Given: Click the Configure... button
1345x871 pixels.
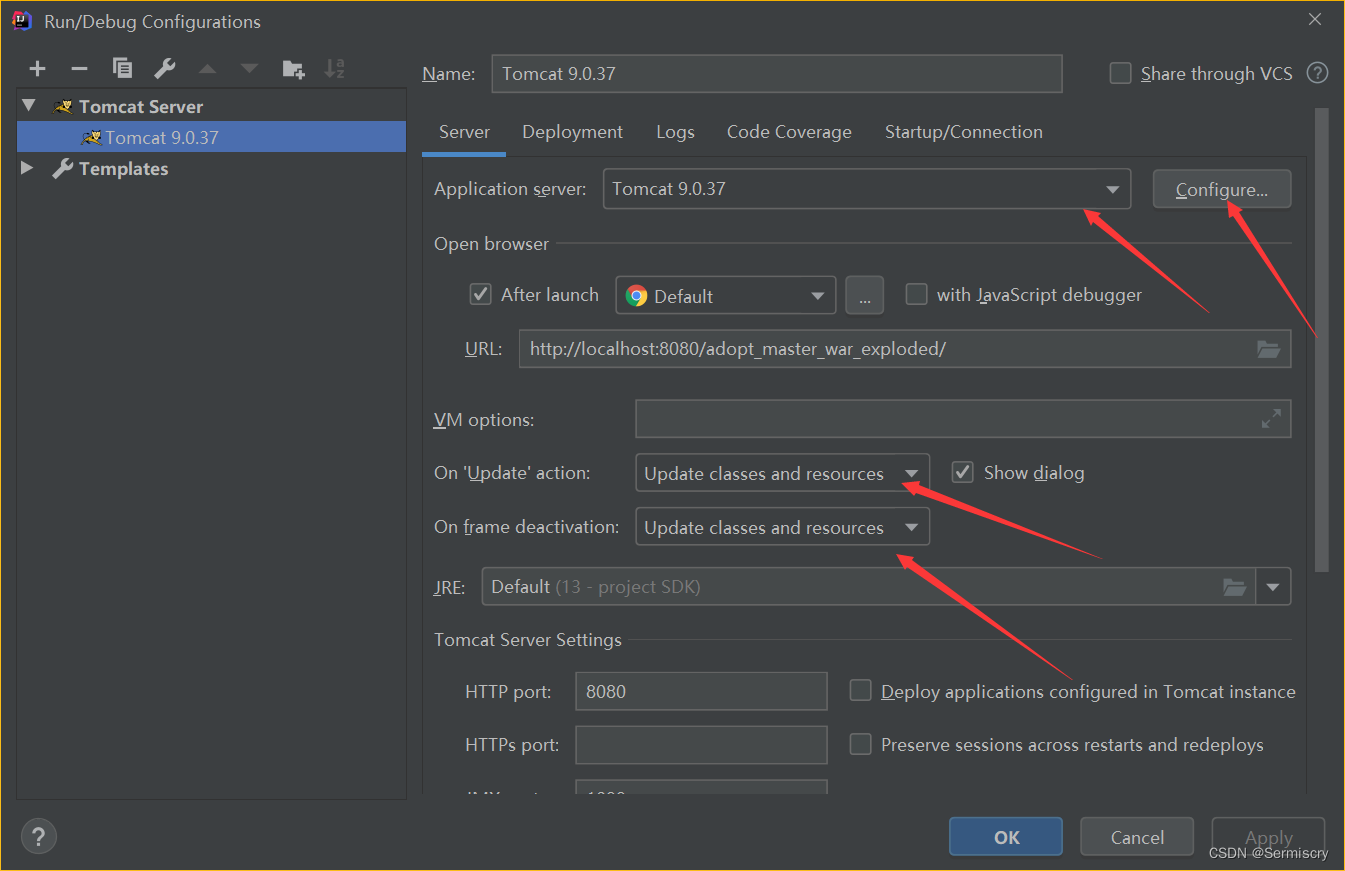Looking at the screenshot, I should 1222,189.
